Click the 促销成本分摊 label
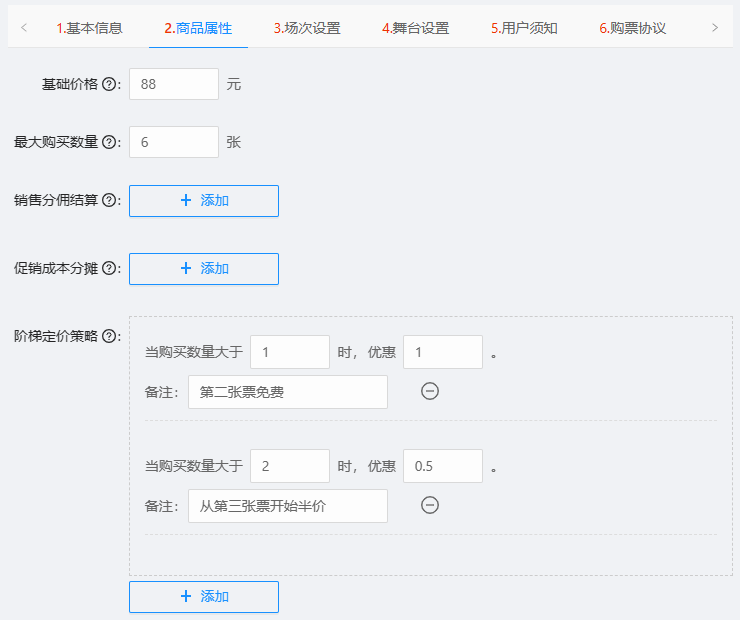Viewport: 740px width, 620px height. point(56,268)
